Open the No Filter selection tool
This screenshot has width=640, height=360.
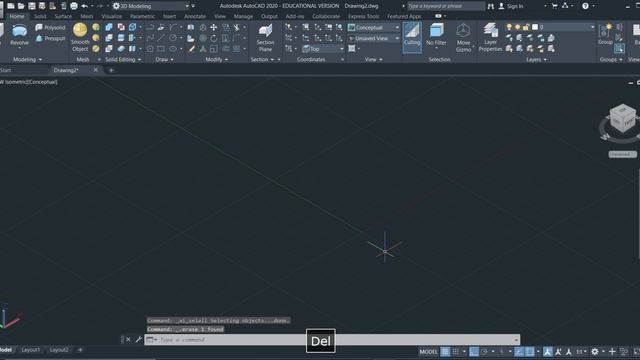pyautogui.click(x=436, y=35)
